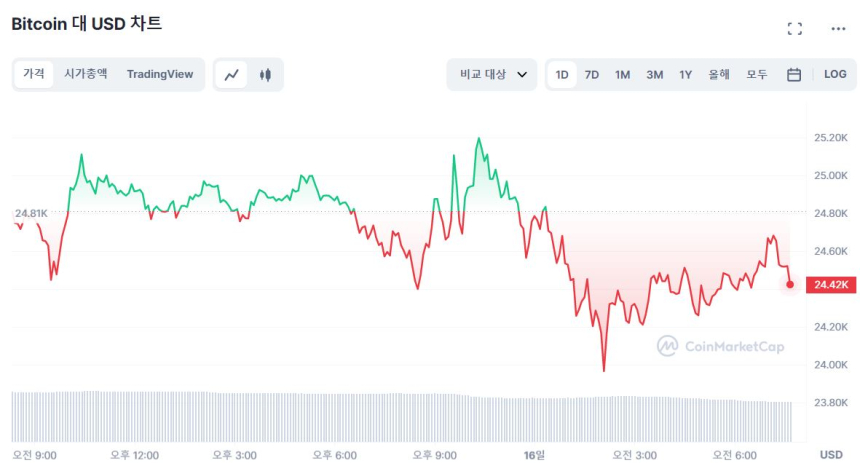Switch to candlestick chart icon
This screenshot has width=860, height=463.
(265, 74)
